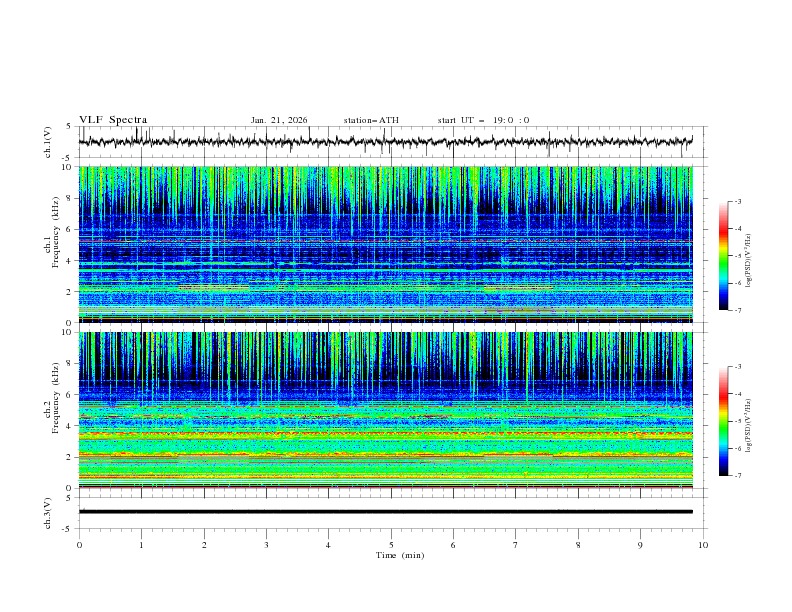Viewport: 792px width, 612px height.
Task: Click time axis tick label "0"
Action: [79, 545]
